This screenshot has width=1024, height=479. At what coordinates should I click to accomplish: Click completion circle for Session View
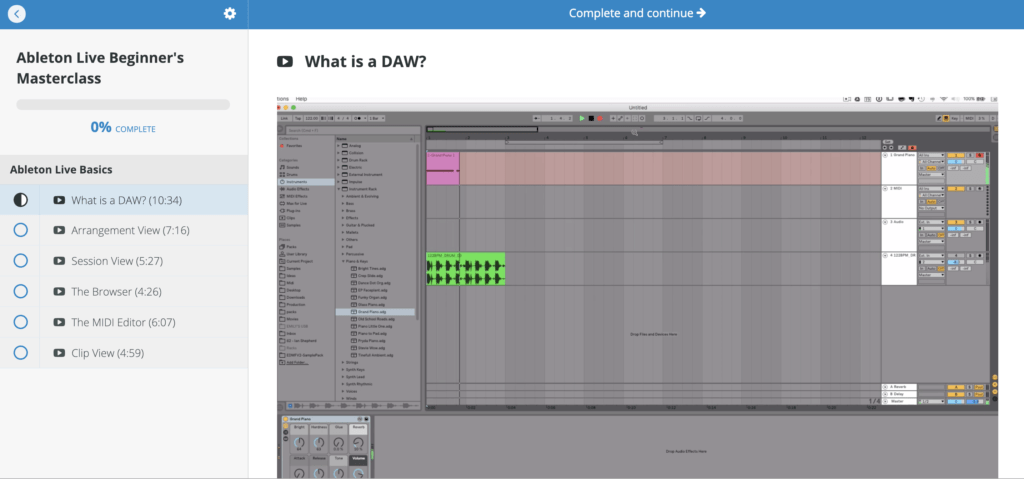pyautogui.click(x=21, y=261)
